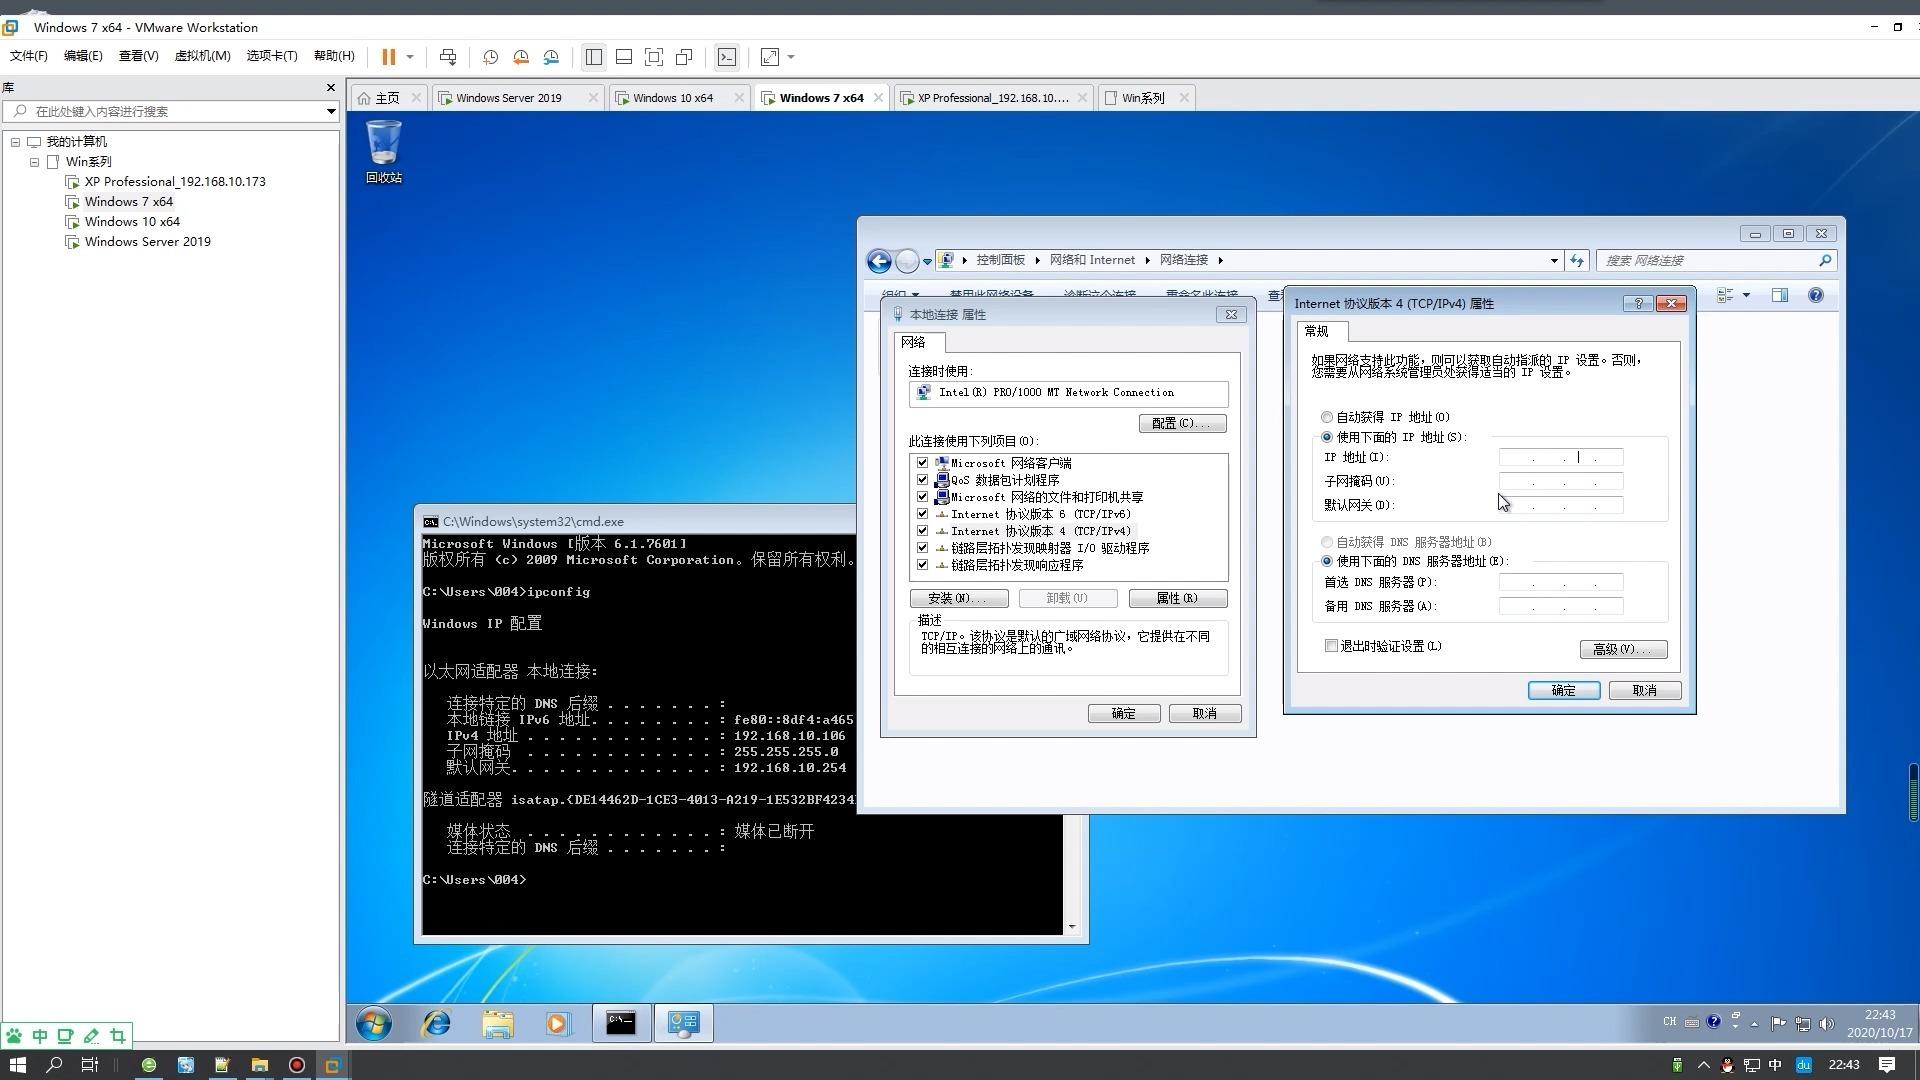Uncheck Microsoft 网络的文件和打印机共享 checkbox
Image resolution: width=1920 pixels, height=1080 pixels.
(922, 497)
